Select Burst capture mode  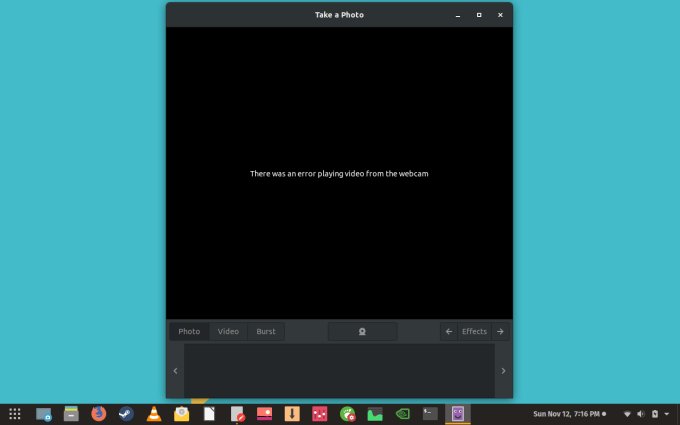click(x=266, y=331)
